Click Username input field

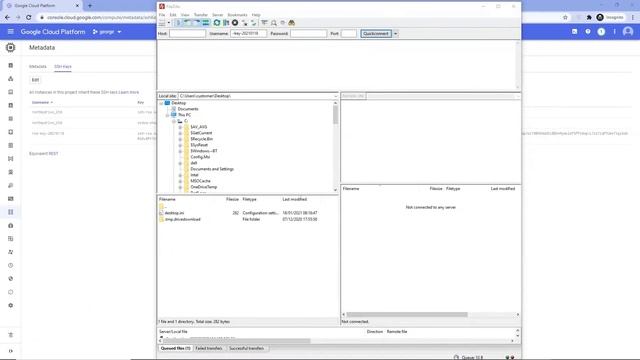coord(248,33)
